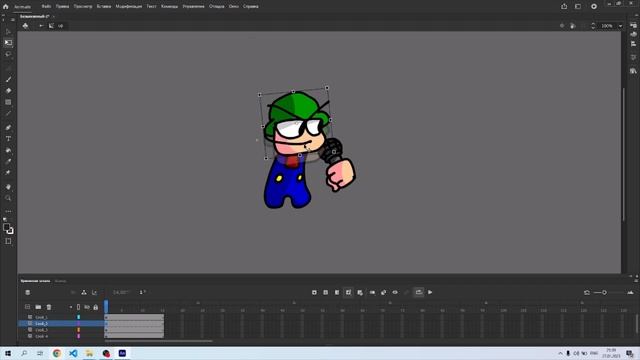Play the animation in timeline
The image size is (640, 360).
click(430, 292)
